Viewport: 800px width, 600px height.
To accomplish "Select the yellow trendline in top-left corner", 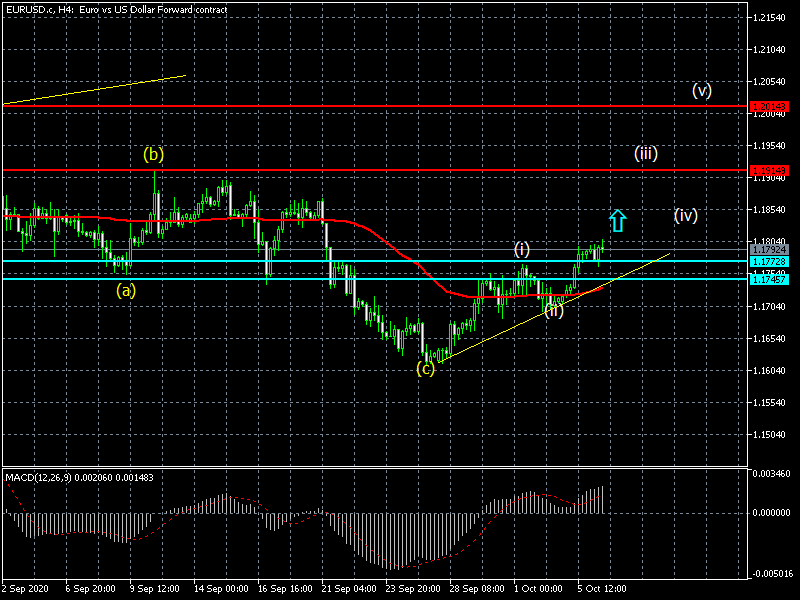I will coord(95,89).
